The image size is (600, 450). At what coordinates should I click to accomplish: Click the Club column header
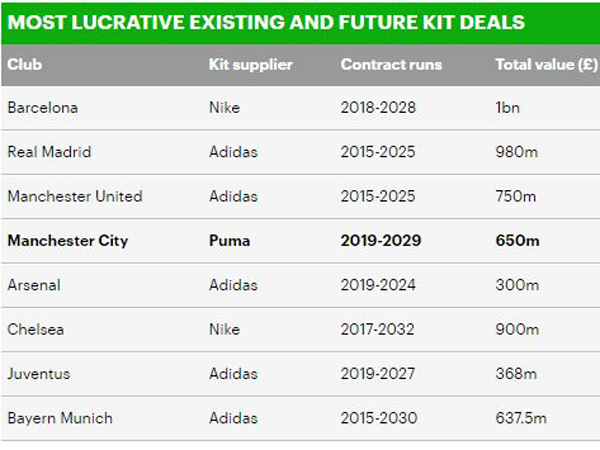tap(24, 65)
